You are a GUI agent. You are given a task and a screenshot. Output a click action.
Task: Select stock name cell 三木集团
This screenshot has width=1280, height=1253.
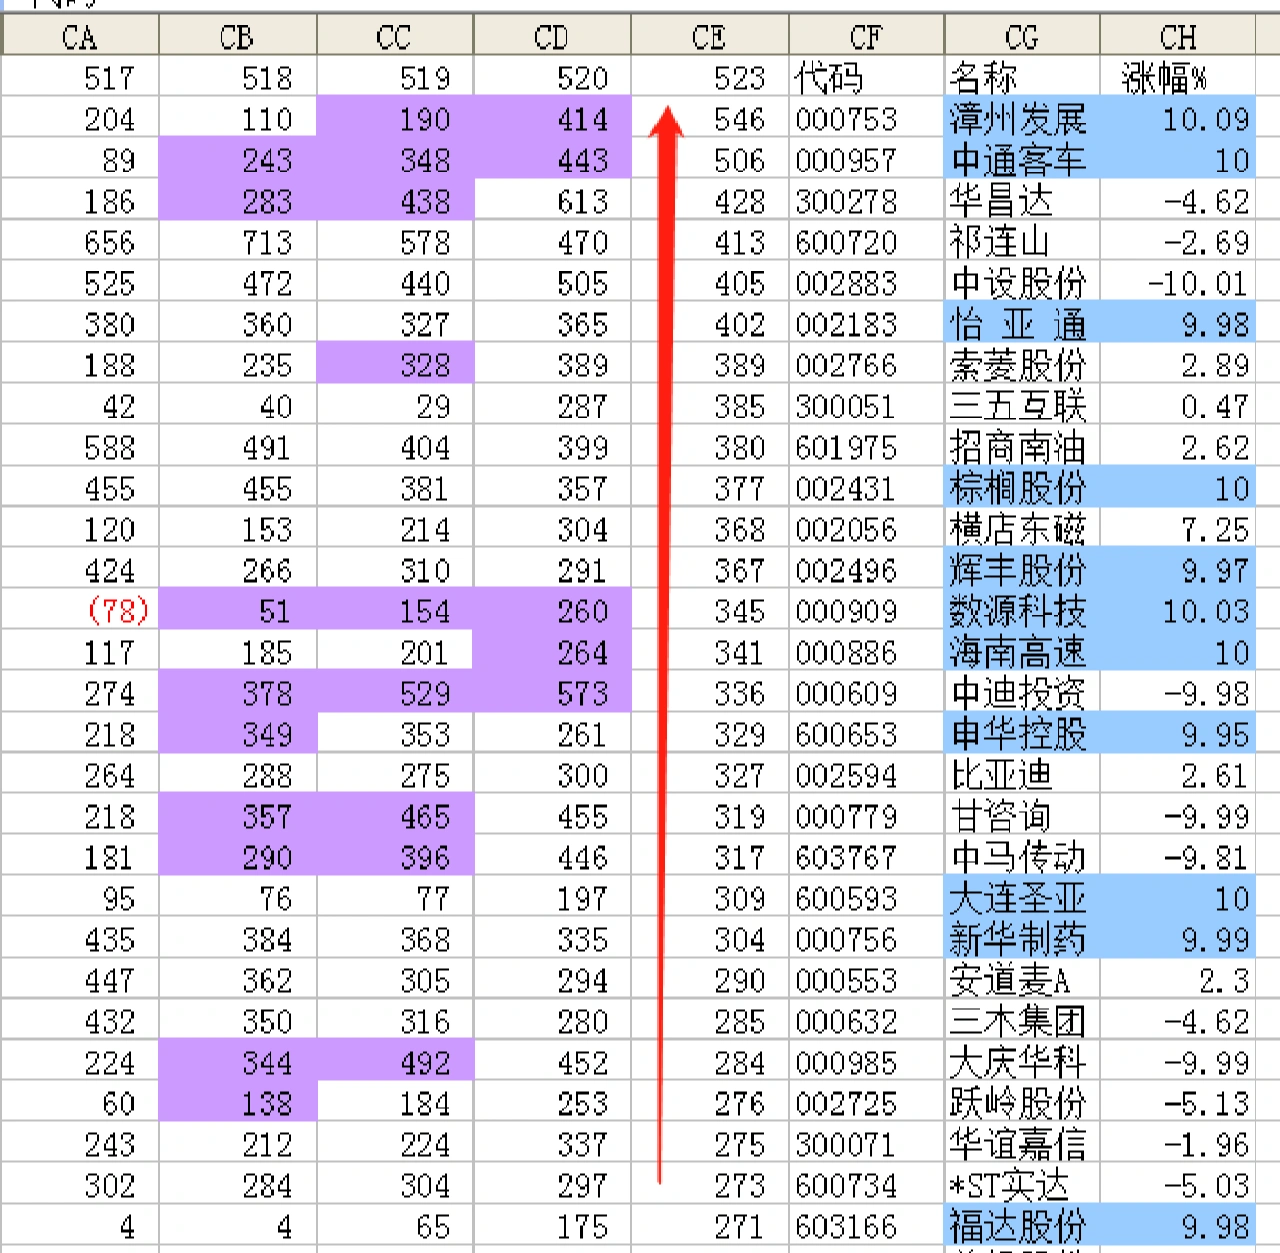pyautogui.click(x=1022, y=1021)
